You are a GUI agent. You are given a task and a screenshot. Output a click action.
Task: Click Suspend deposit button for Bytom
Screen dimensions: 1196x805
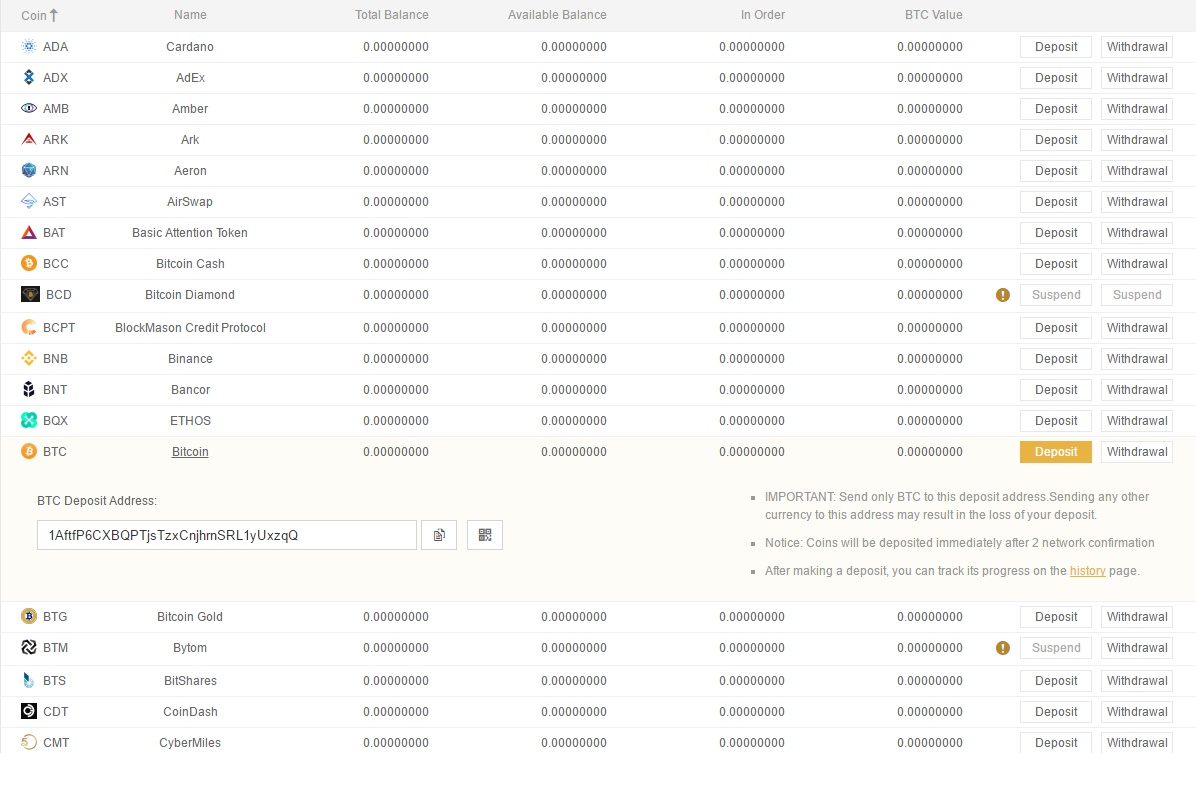pyautogui.click(x=1056, y=648)
